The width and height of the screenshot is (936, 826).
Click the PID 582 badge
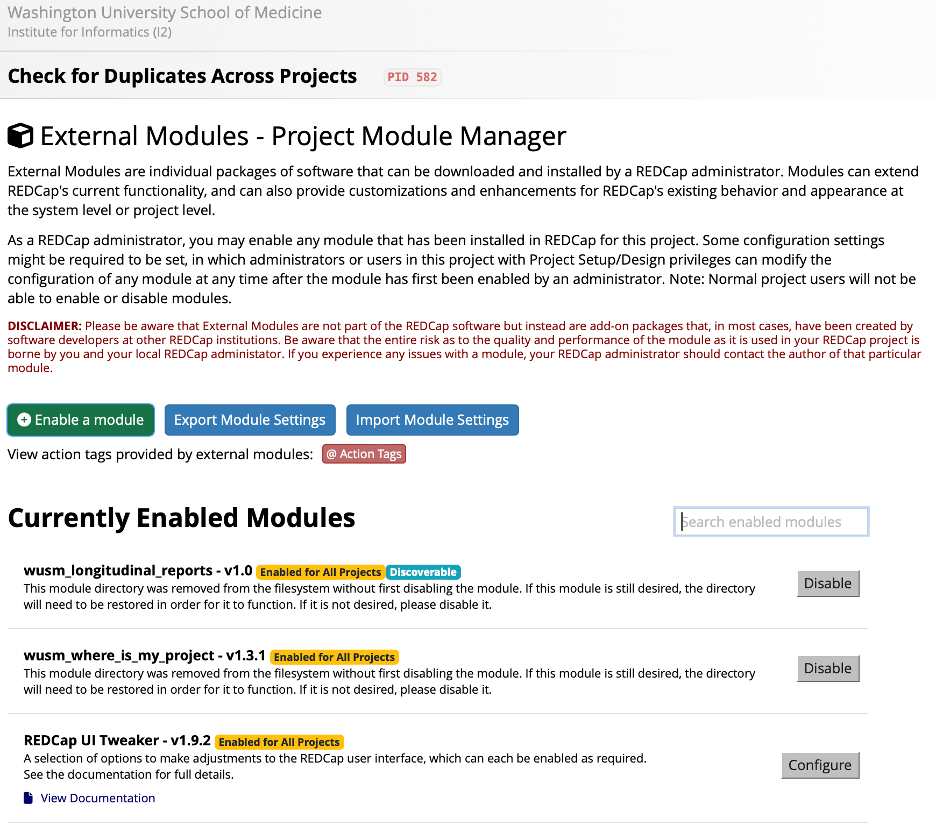tap(412, 77)
